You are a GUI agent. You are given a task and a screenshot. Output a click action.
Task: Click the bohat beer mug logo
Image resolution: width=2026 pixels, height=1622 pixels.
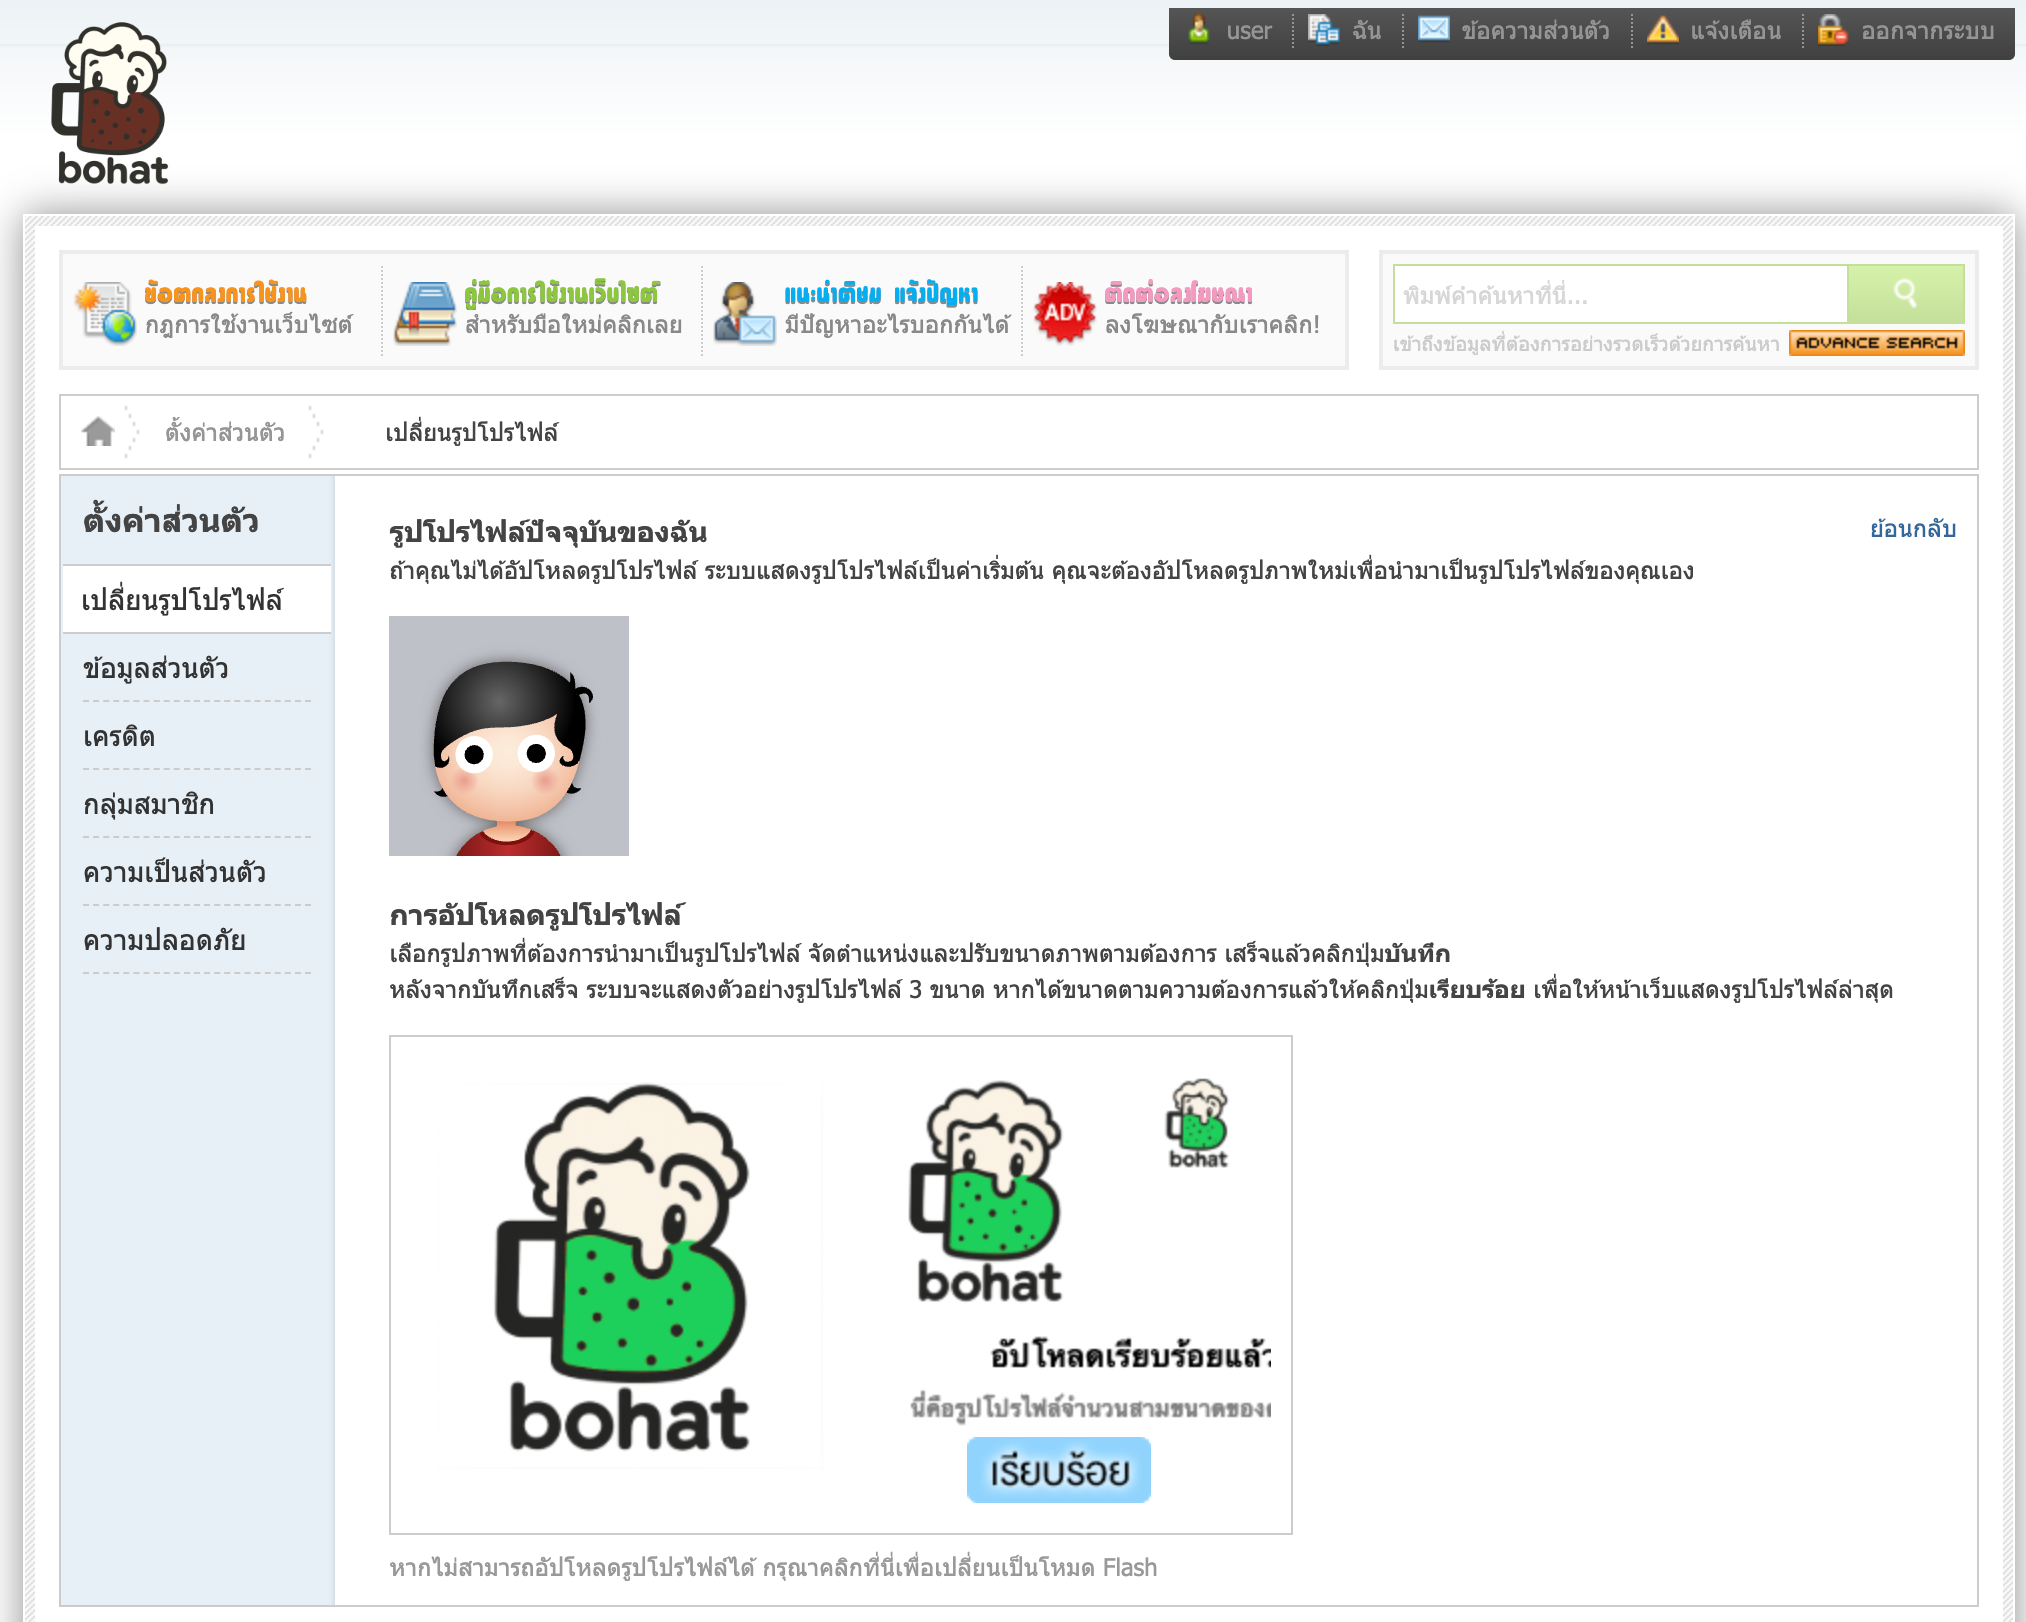point(111,105)
